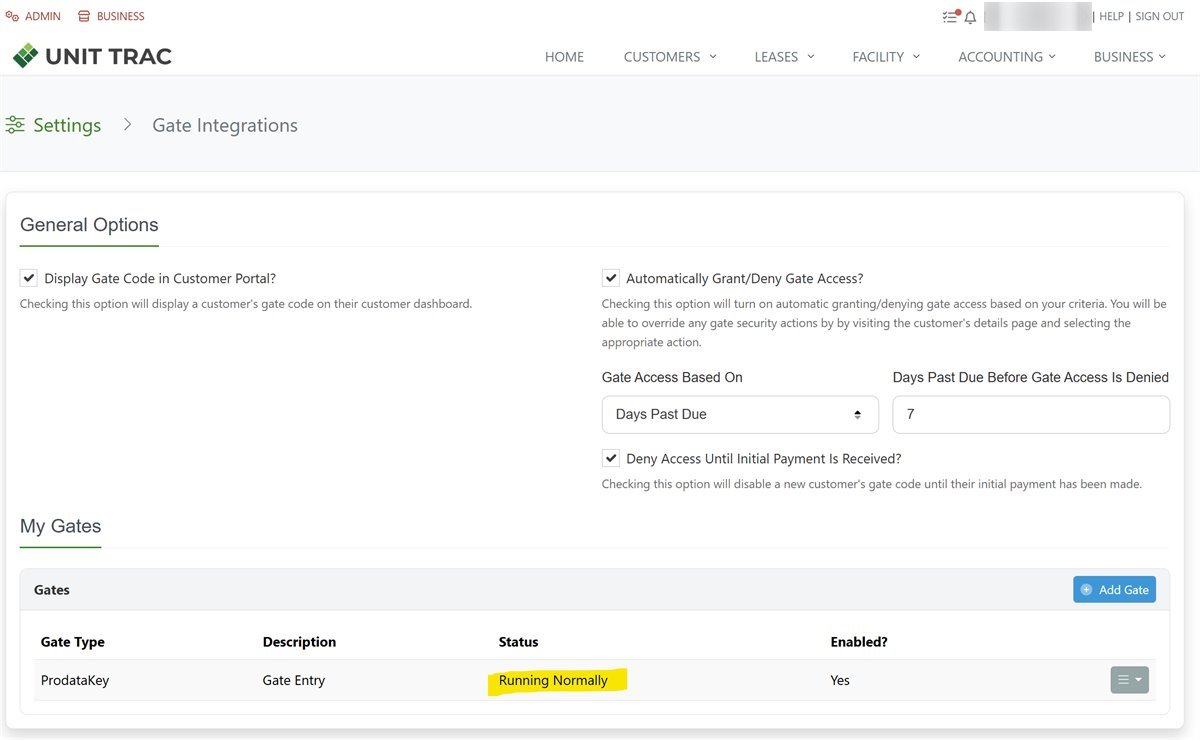This screenshot has width=1200, height=740.
Task: Open the Help link
Action: (x=1111, y=17)
